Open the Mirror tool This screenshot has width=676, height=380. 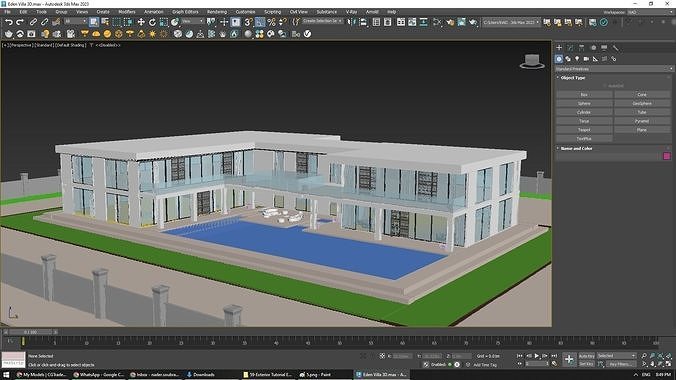click(x=352, y=22)
